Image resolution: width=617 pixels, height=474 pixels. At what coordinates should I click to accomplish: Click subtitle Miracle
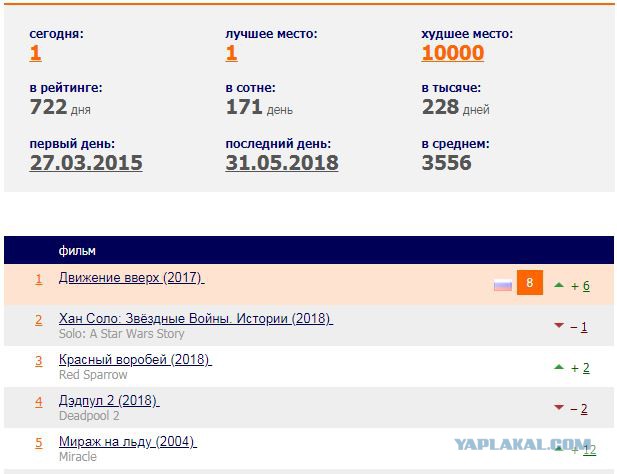pyautogui.click(x=78, y=457)
